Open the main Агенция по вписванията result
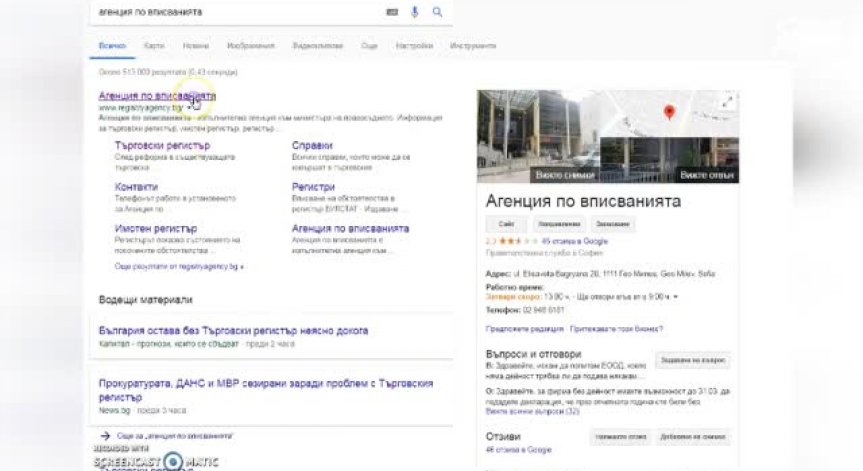Image resolution: width=863 pixels, height=471 pixels. (x=157, y=96)
